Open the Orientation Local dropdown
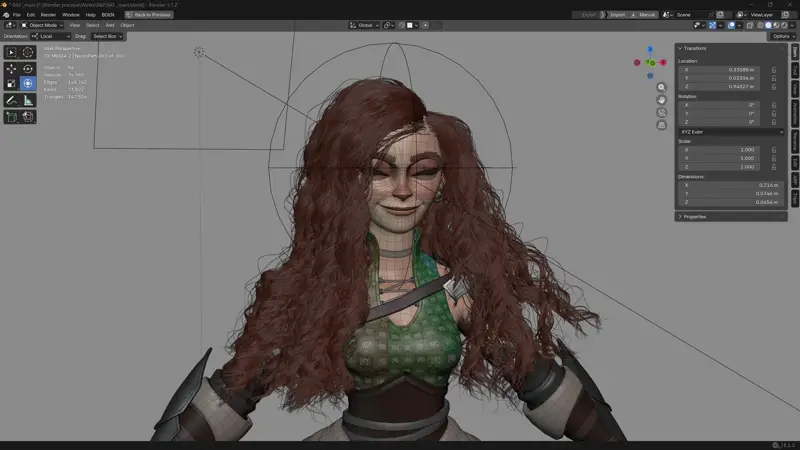The image size is (800, 450). click(x=51, y=36)
